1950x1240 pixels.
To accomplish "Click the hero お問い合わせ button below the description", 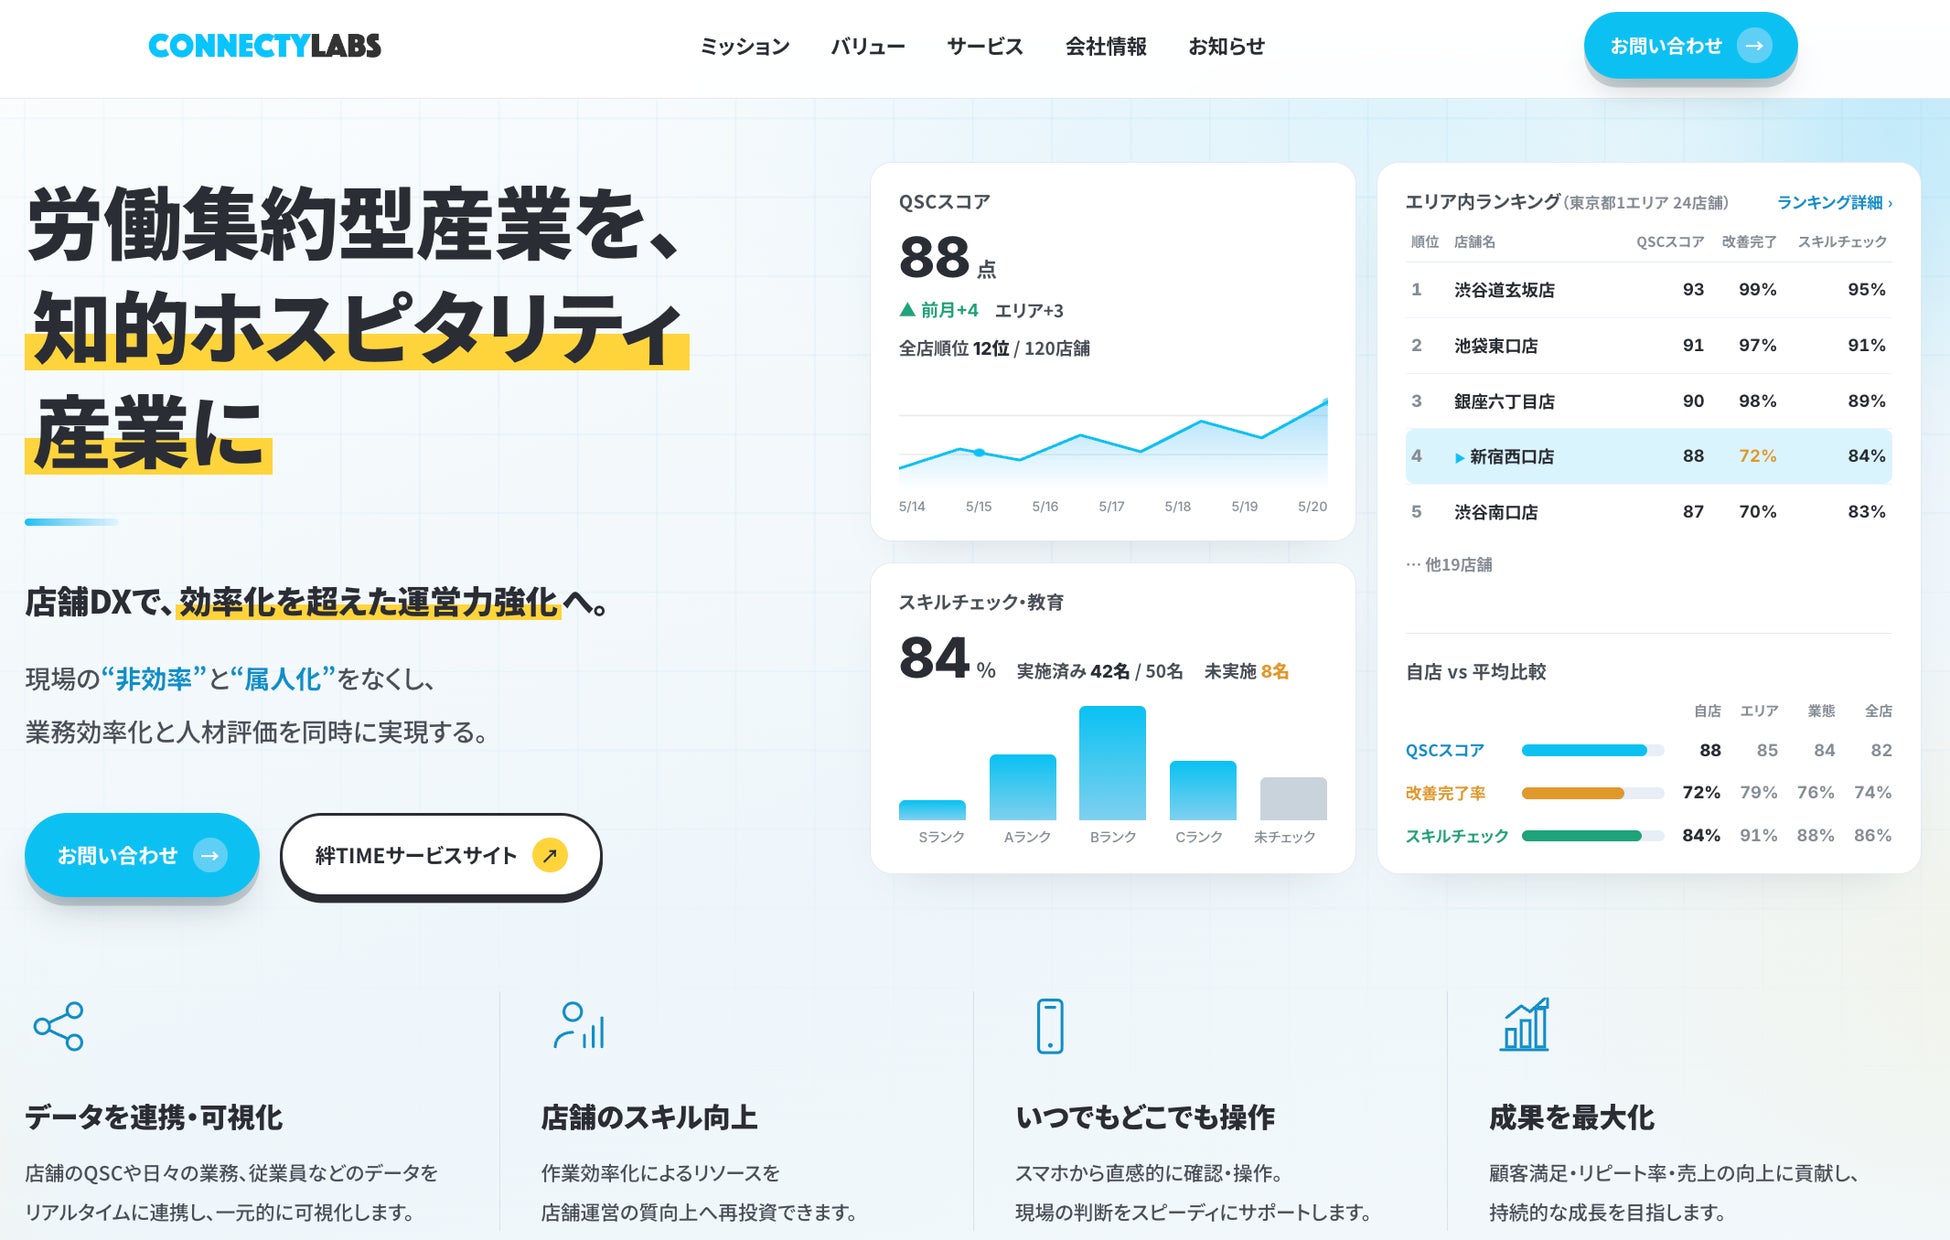I will pos(142,855).
